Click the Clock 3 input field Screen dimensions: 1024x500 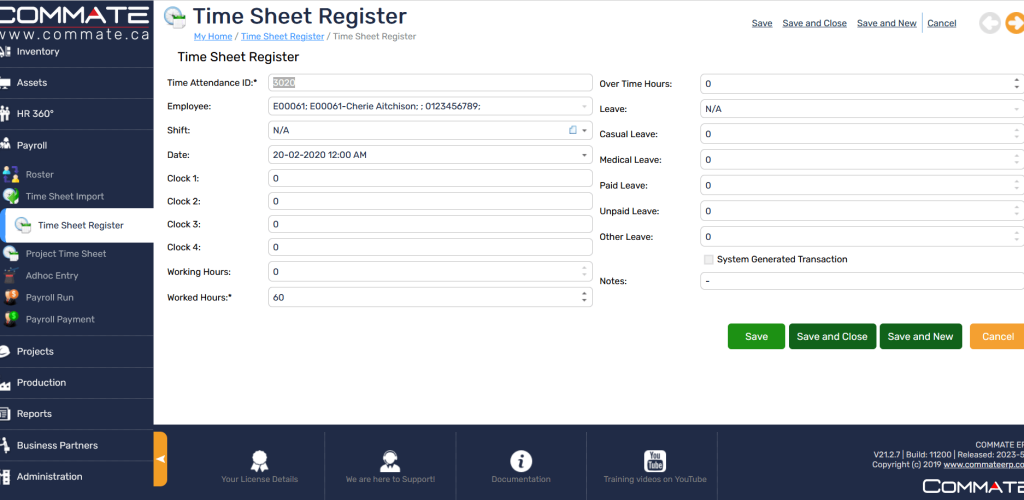[430, 224]
